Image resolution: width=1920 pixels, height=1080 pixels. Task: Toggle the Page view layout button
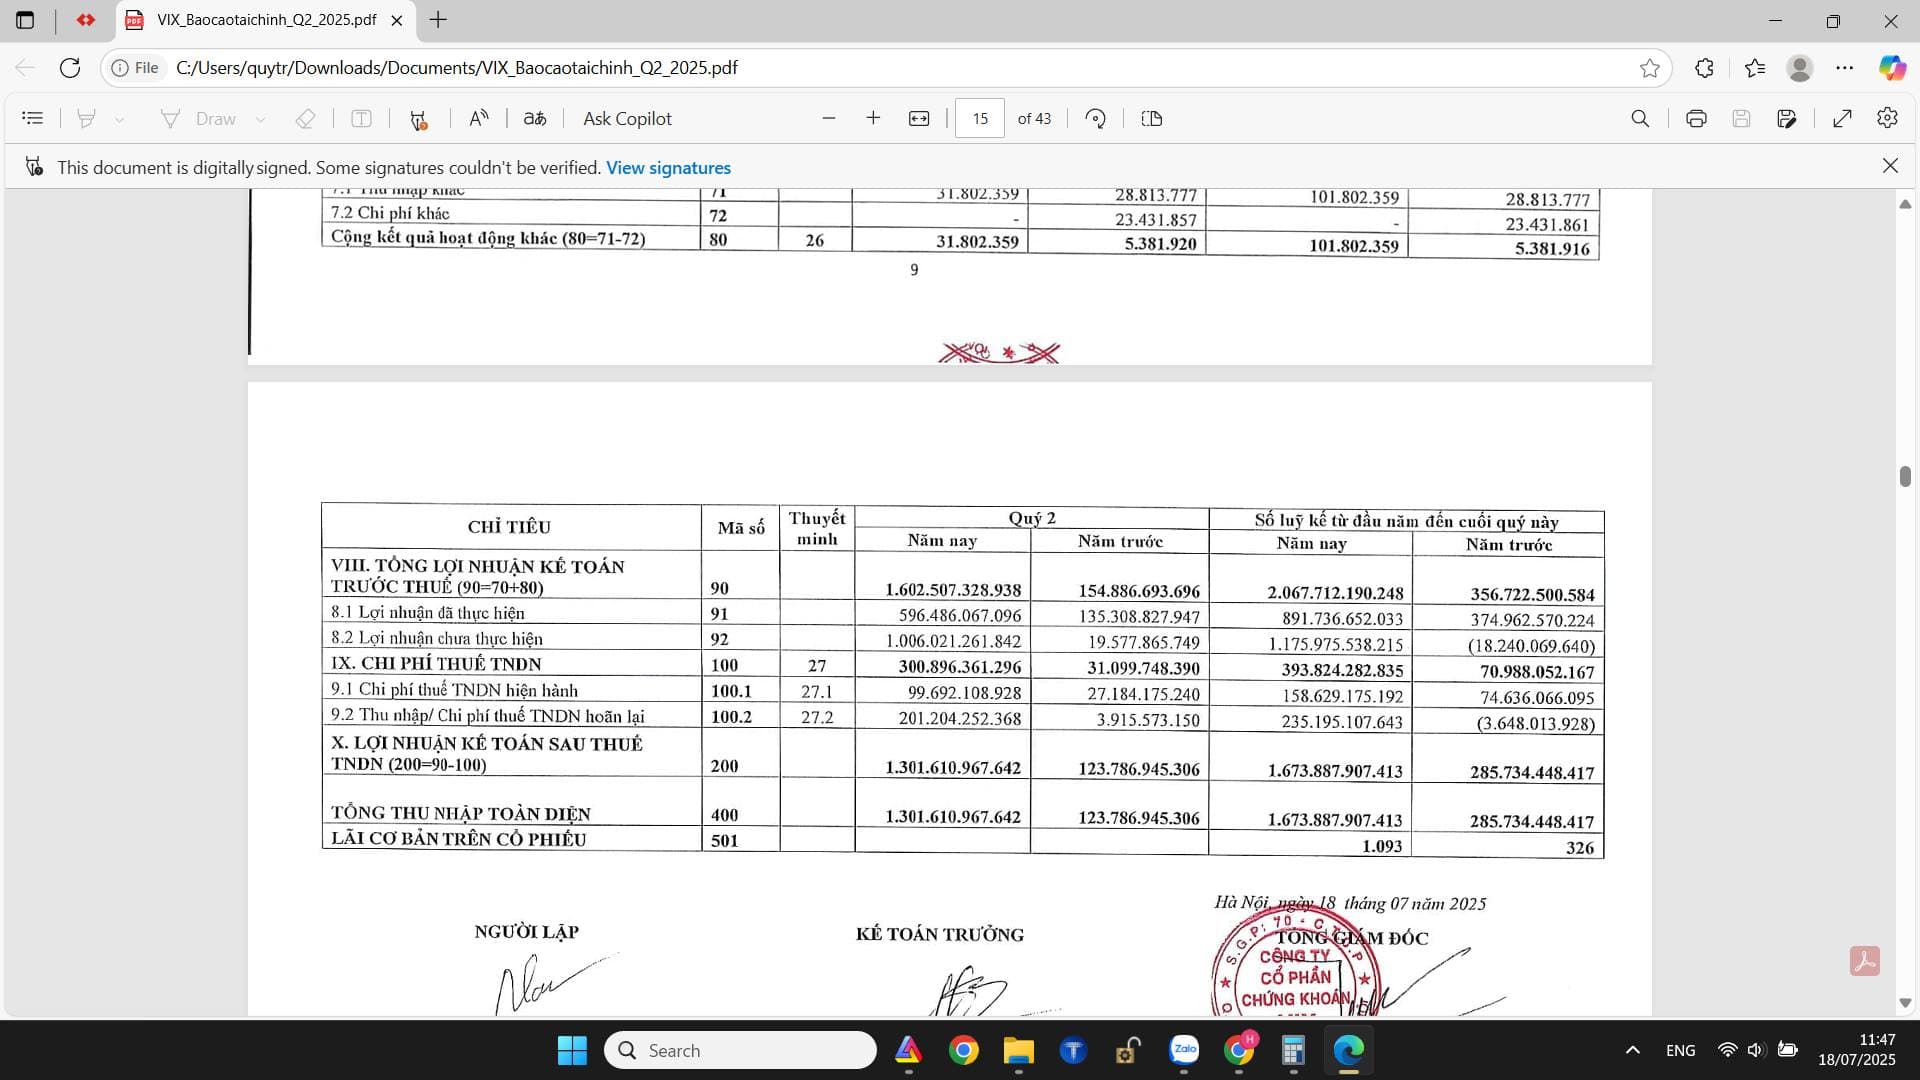(1152, 118)
